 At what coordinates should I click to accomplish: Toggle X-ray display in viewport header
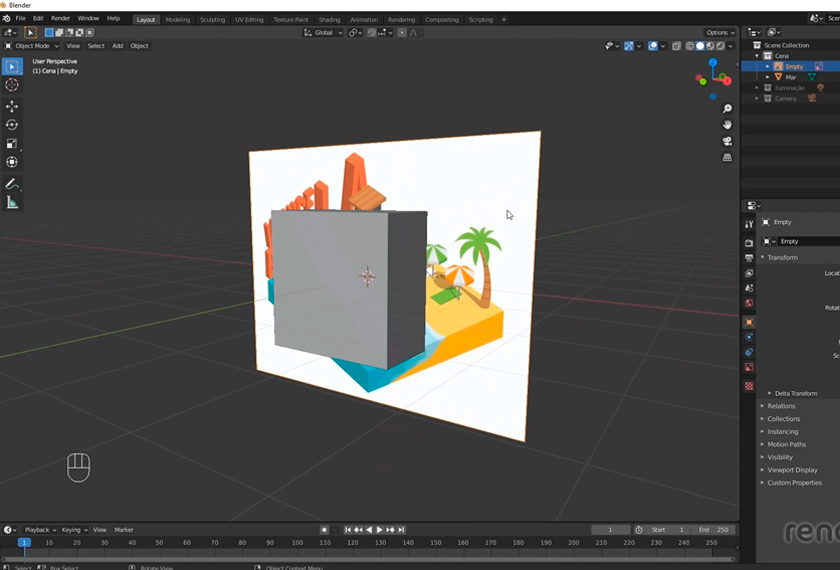(677, 46)
